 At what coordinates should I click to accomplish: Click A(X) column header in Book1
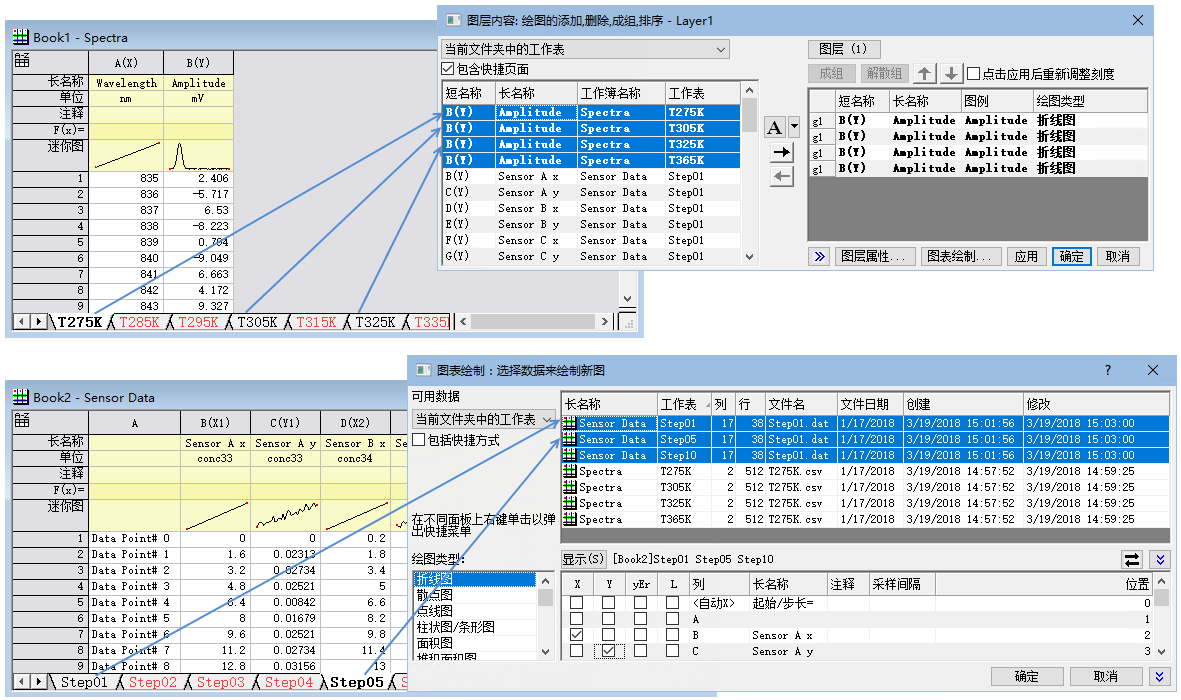[126, 63]
